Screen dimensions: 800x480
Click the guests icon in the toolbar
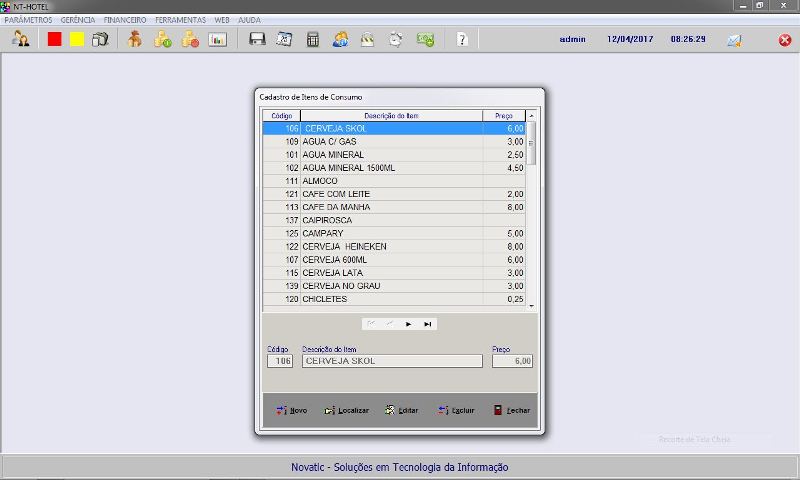[x=20, y=39]
